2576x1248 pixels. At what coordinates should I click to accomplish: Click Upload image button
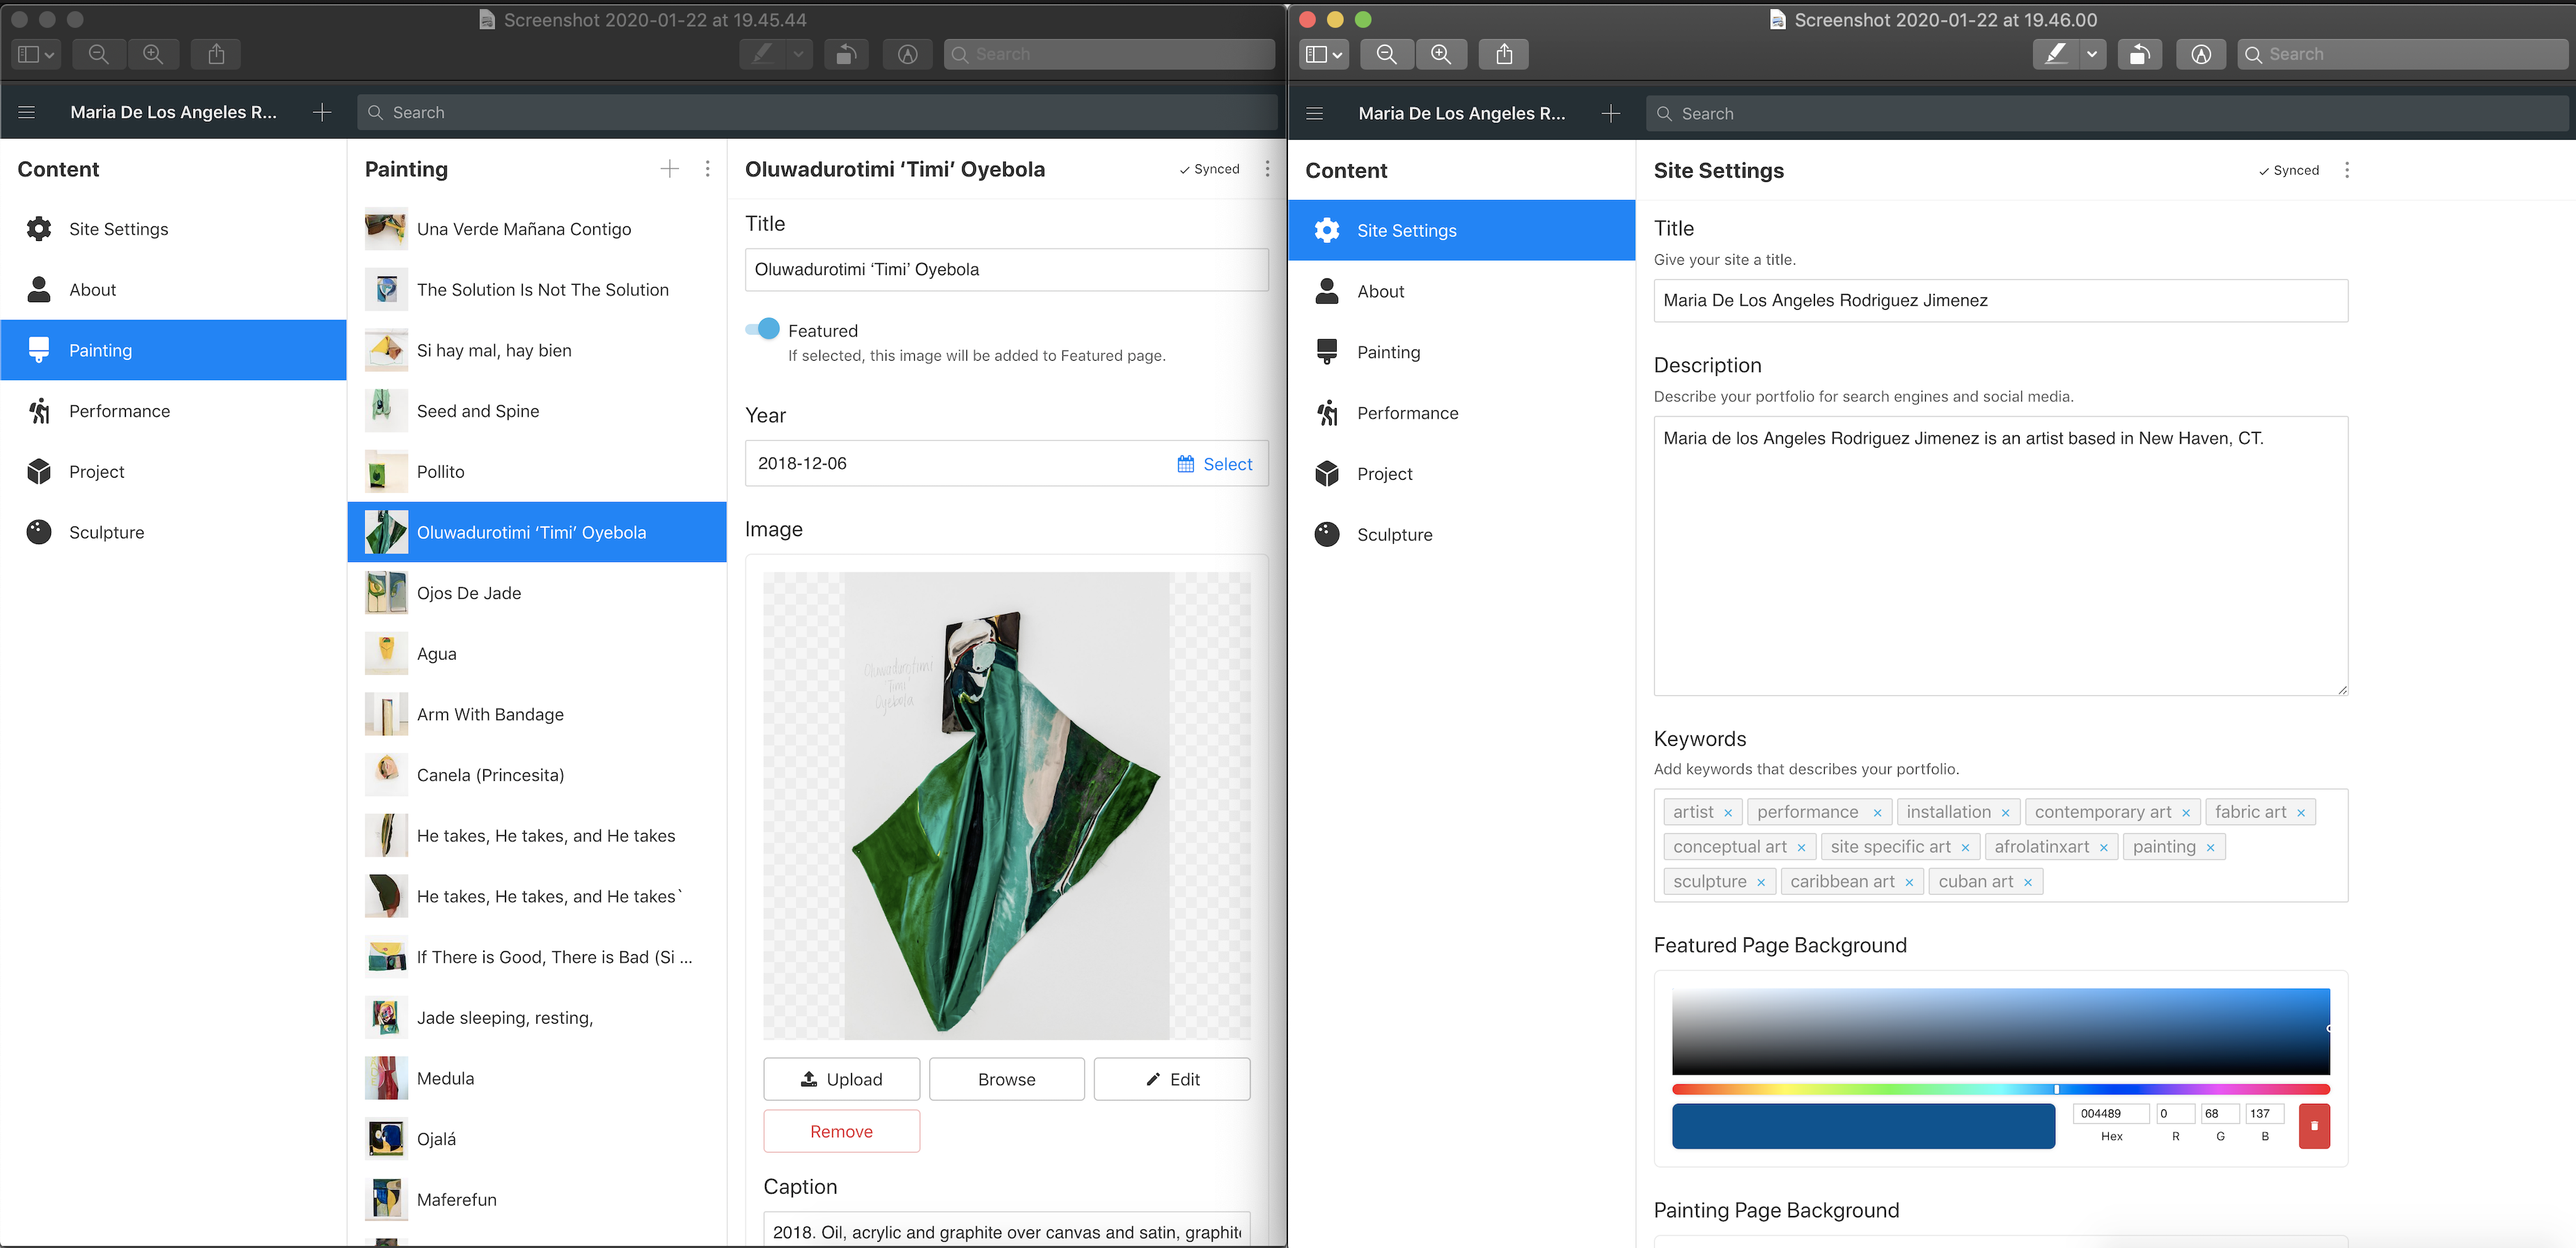(x=841, y=1079)
